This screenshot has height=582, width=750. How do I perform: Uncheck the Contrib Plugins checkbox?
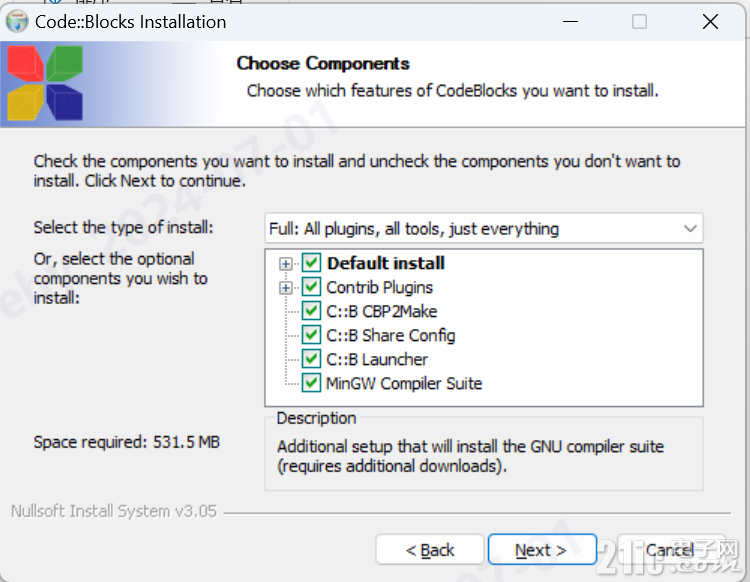pyautogui.click(x=311, y=287)
